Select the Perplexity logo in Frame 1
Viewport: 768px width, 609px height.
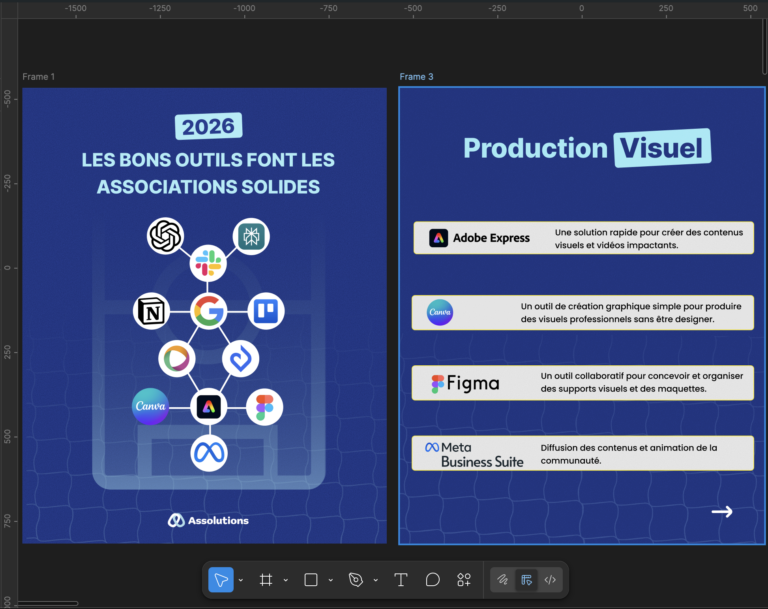(x=251, y=236)
